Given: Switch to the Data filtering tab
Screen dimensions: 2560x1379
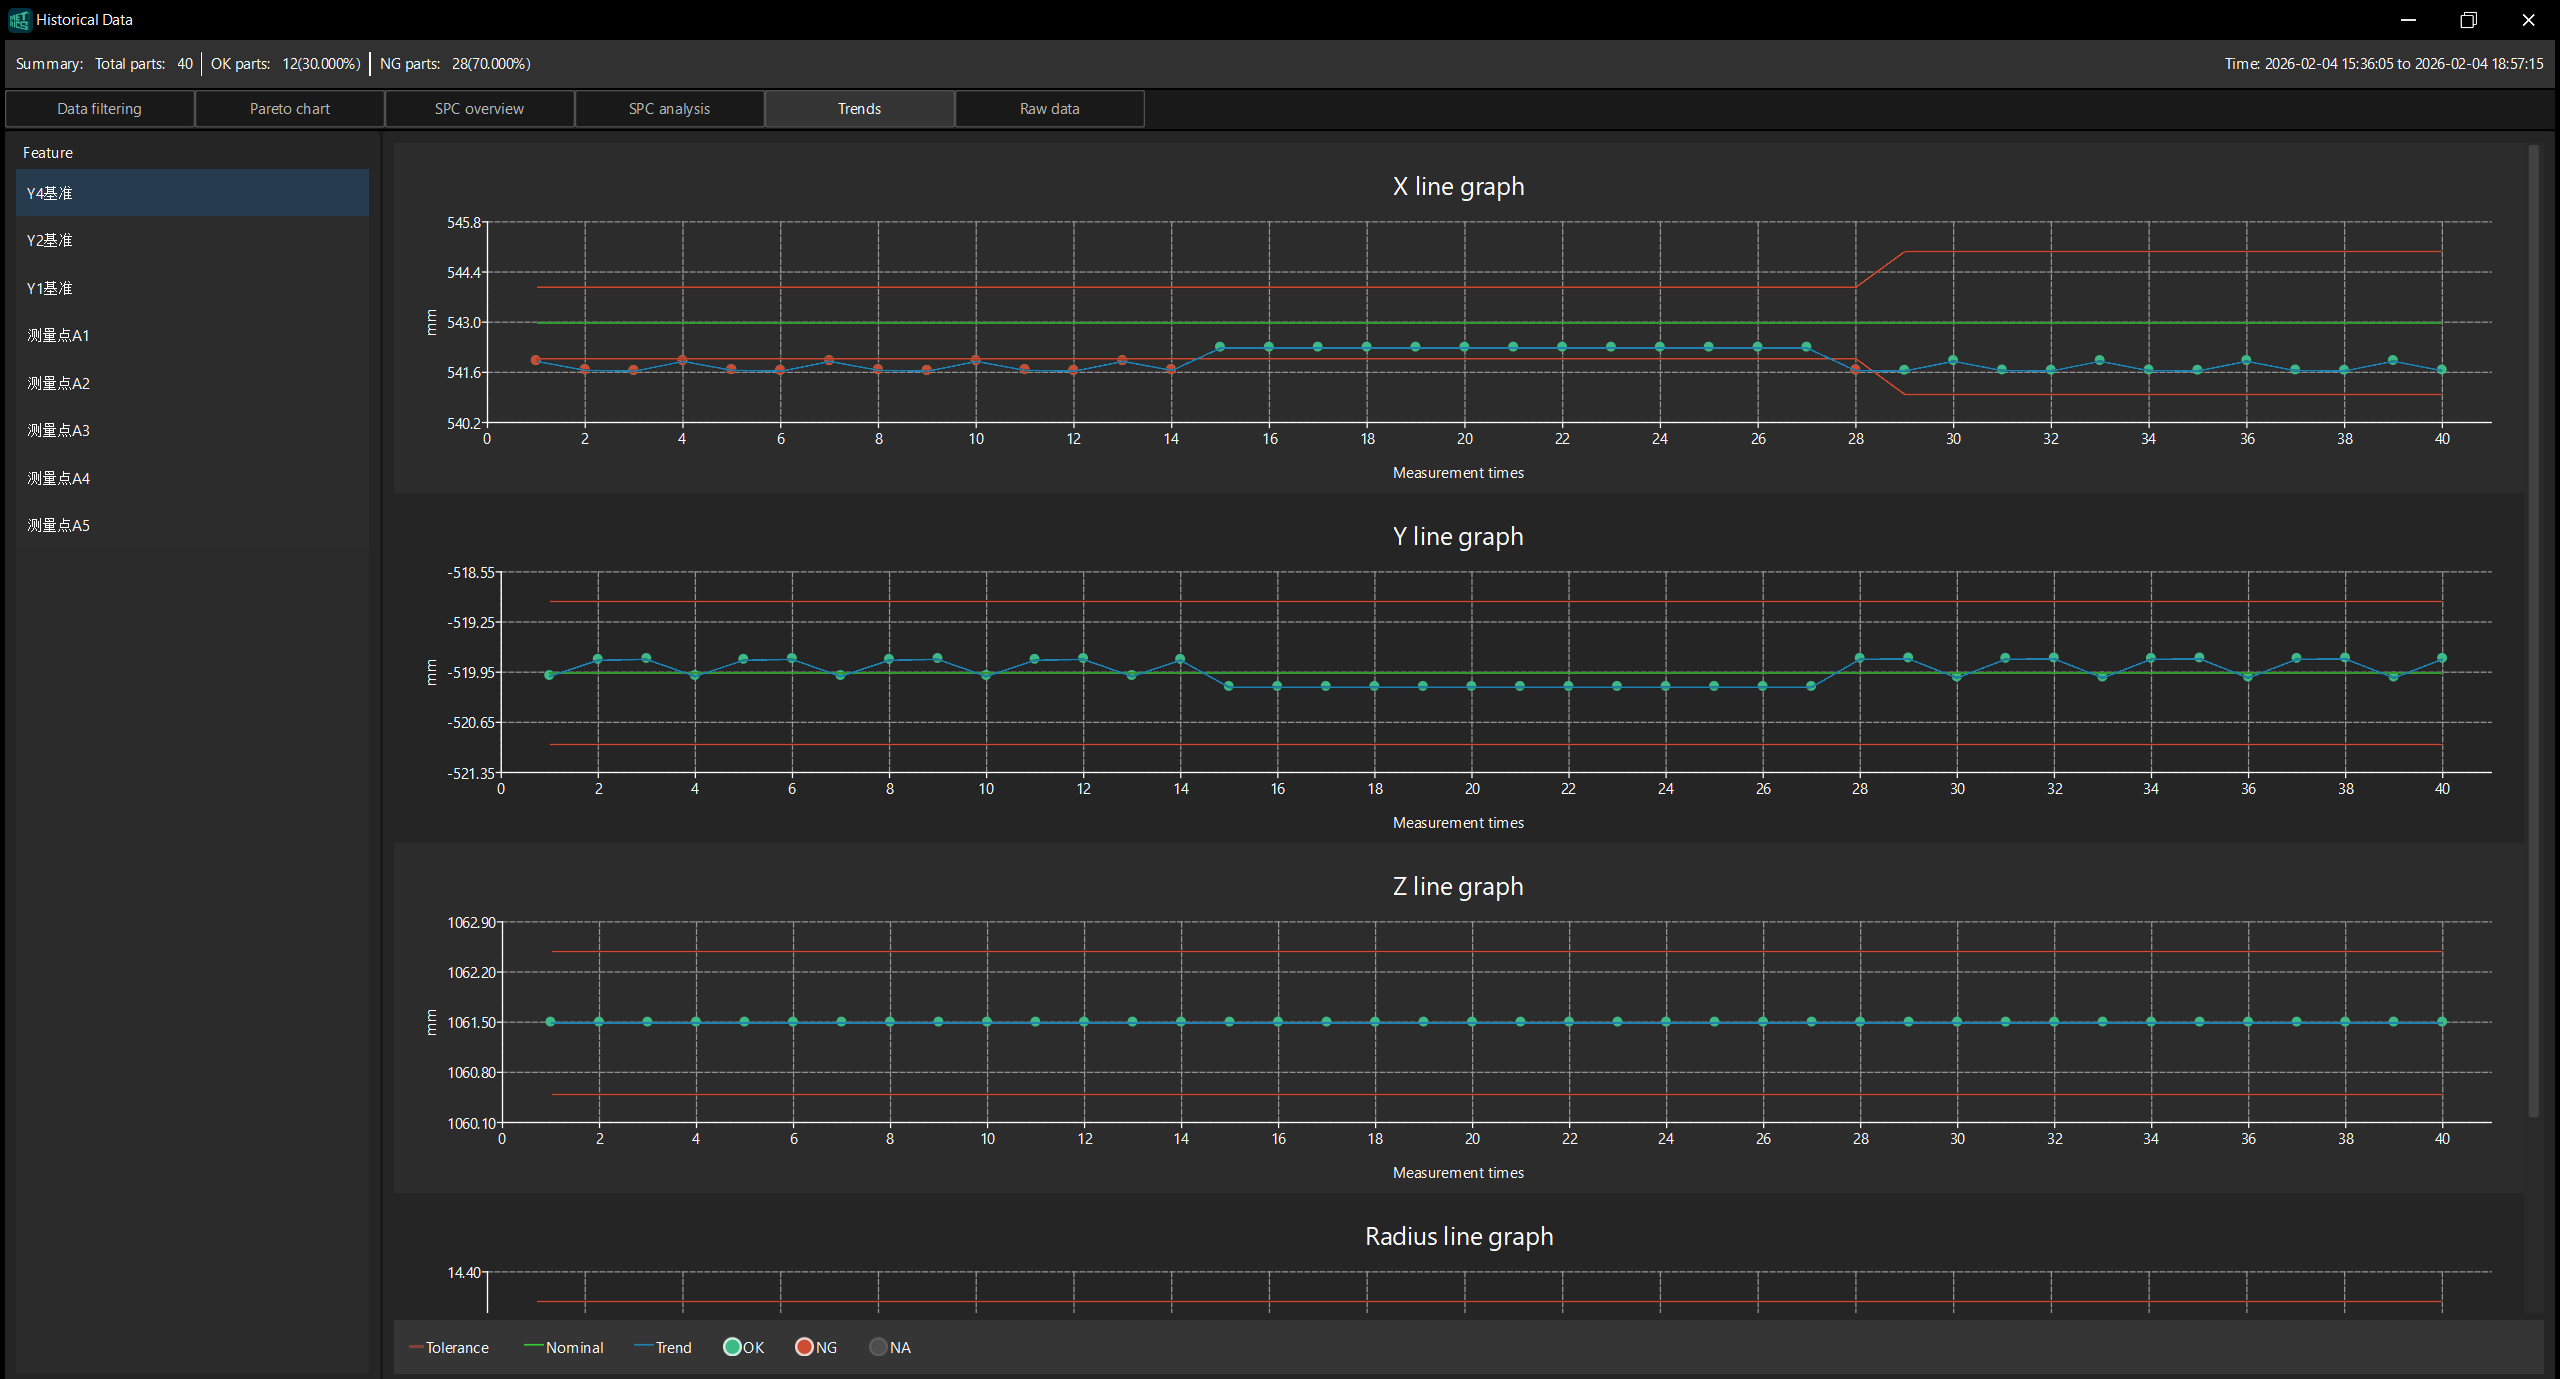Looking at the screenshot, I should (99, 109).
